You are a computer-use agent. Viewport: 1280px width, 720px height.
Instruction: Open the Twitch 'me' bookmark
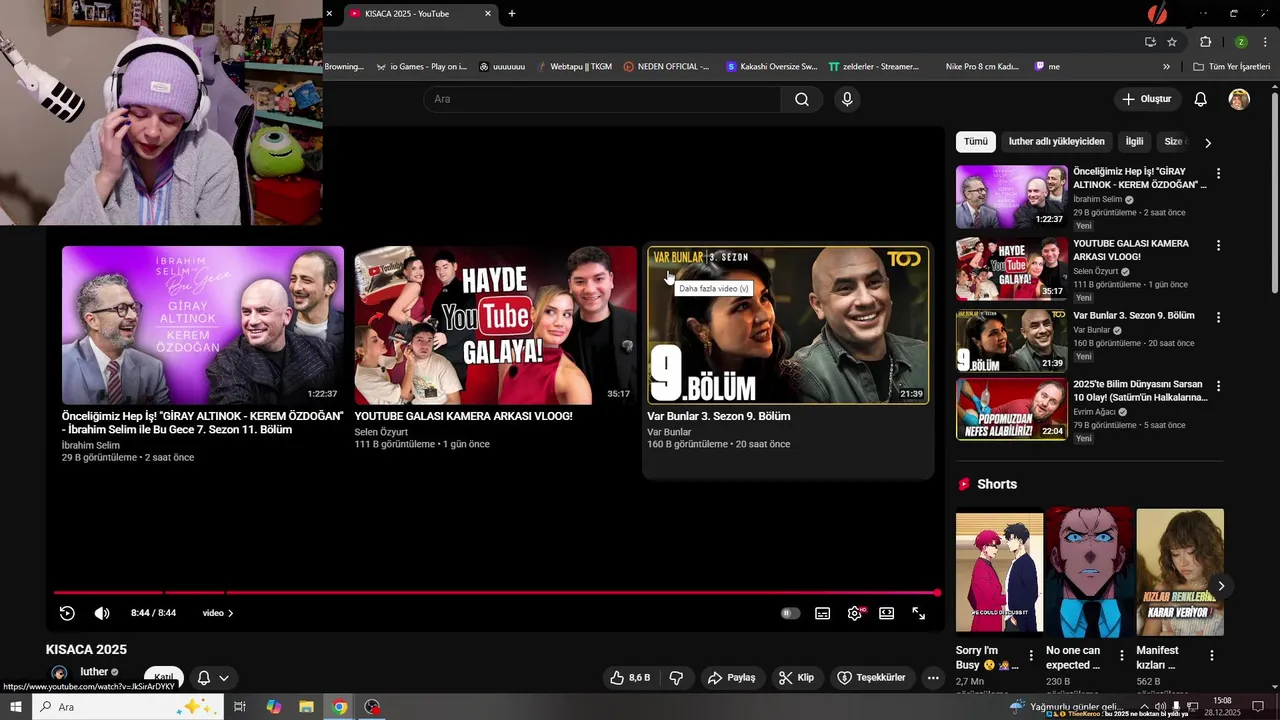tap(1047, 67)
